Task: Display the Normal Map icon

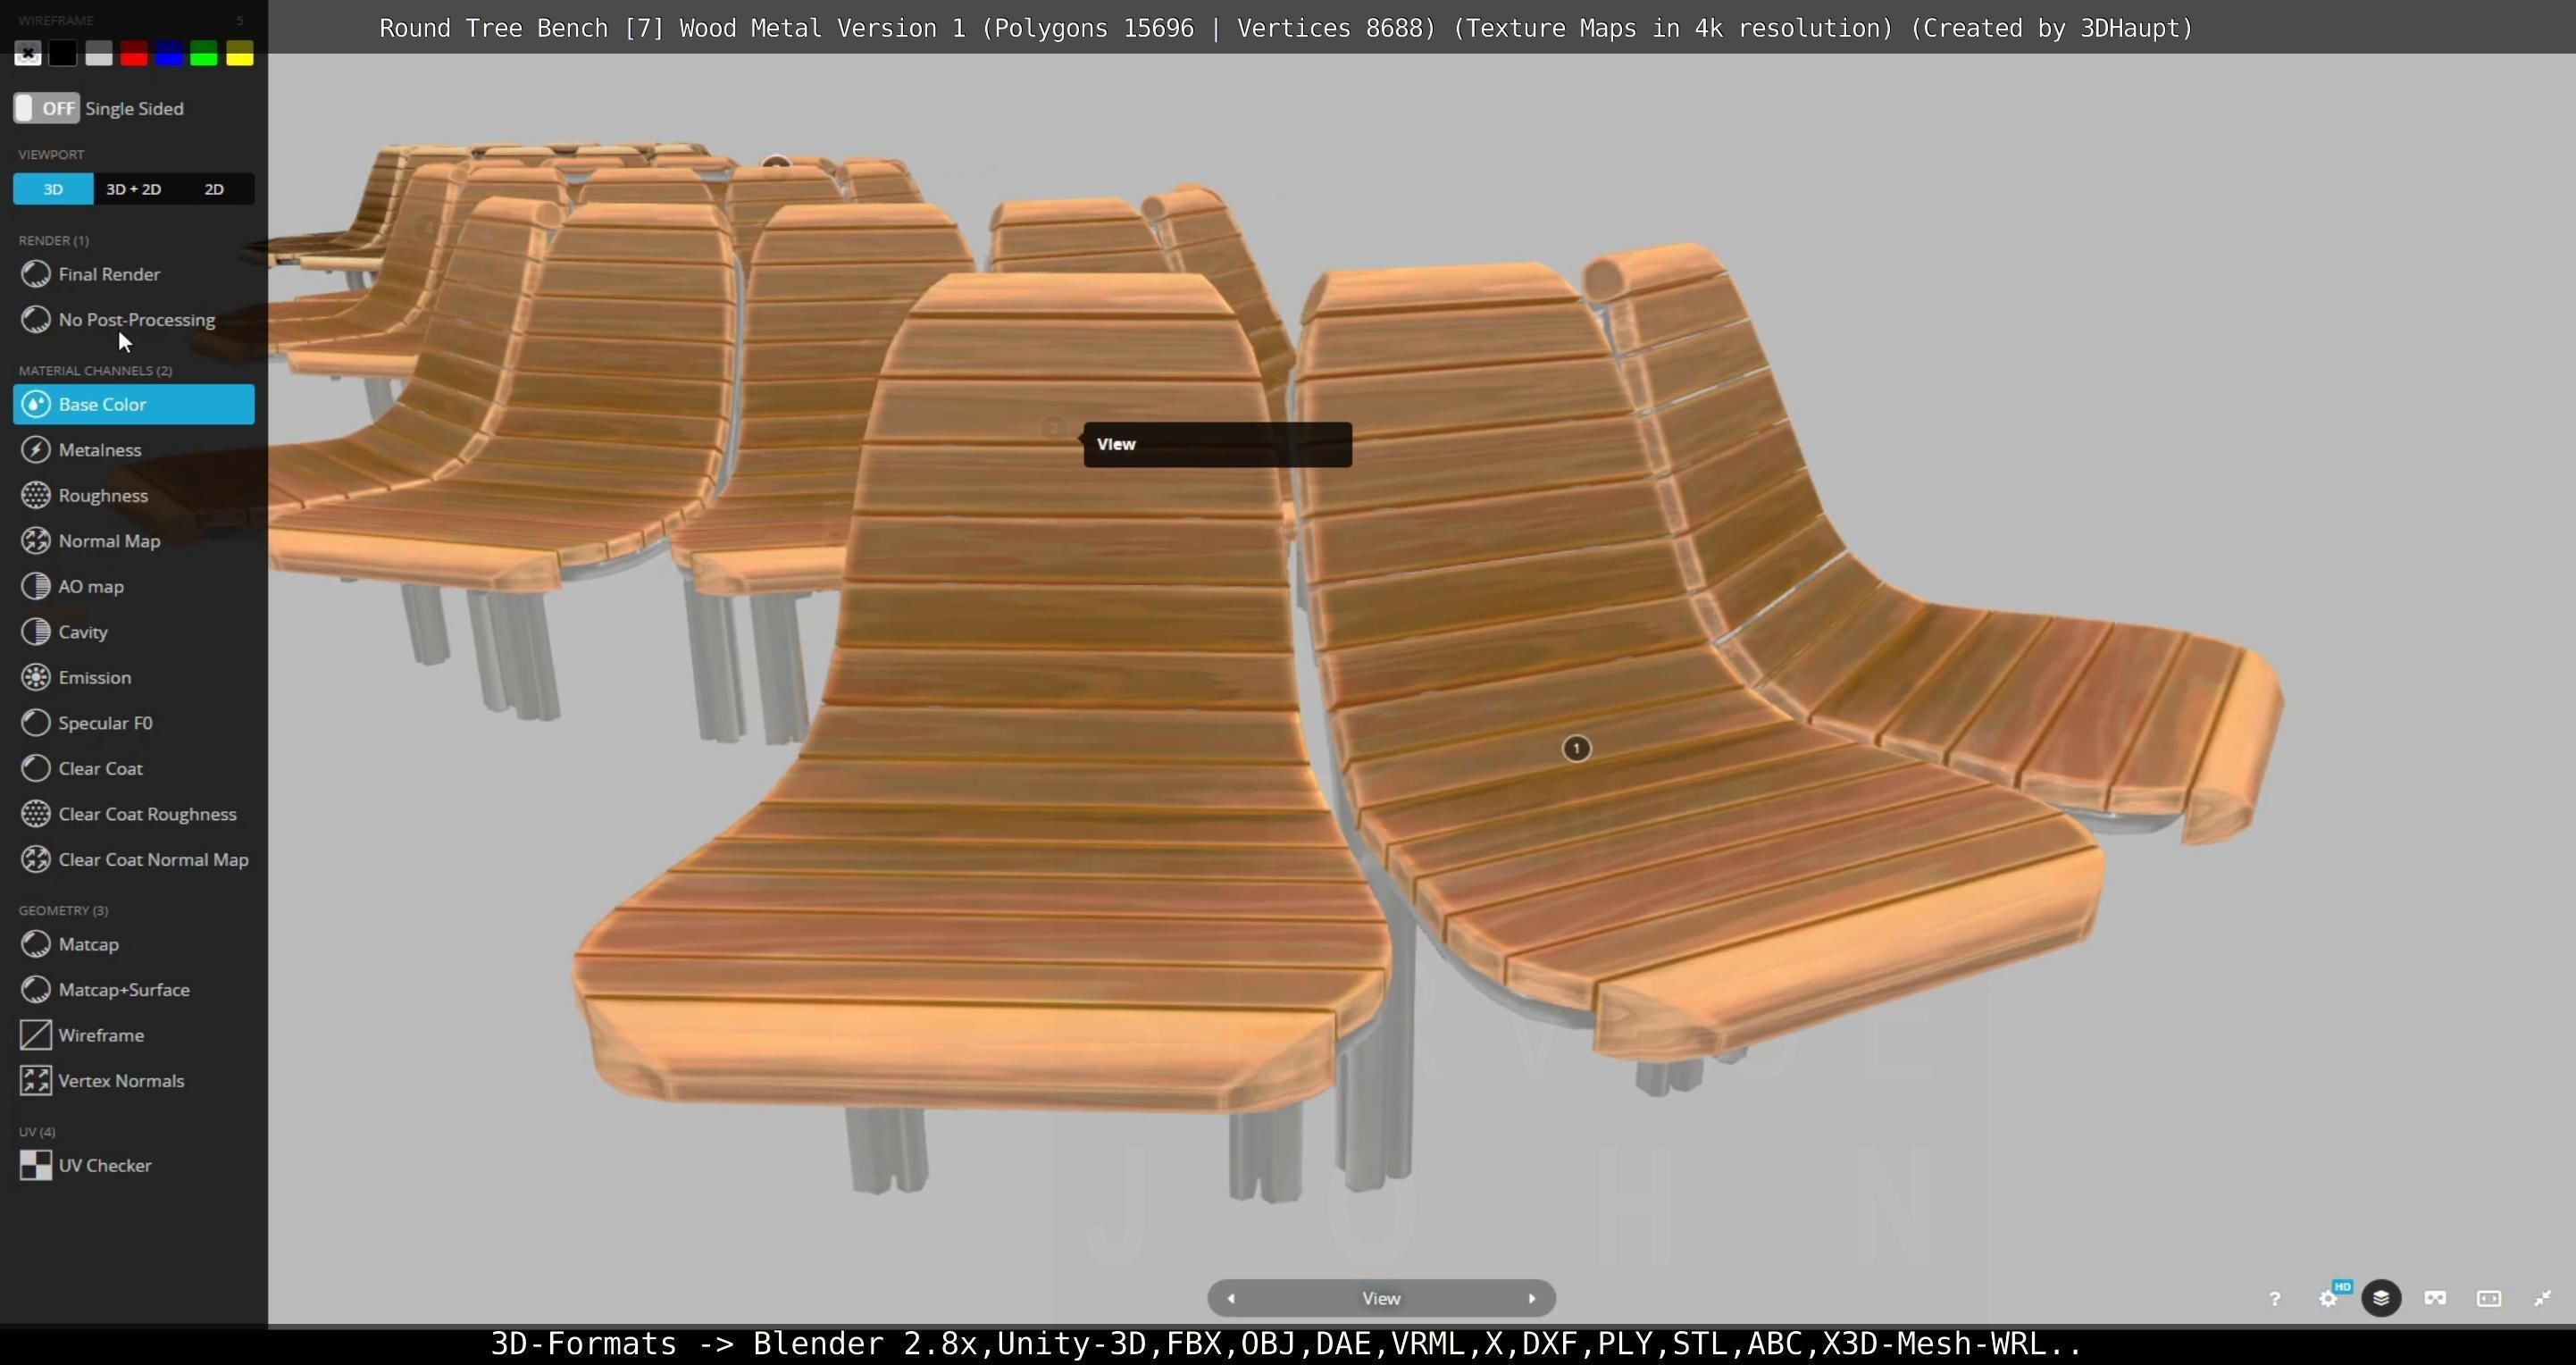Action: (x=36, y=541)
